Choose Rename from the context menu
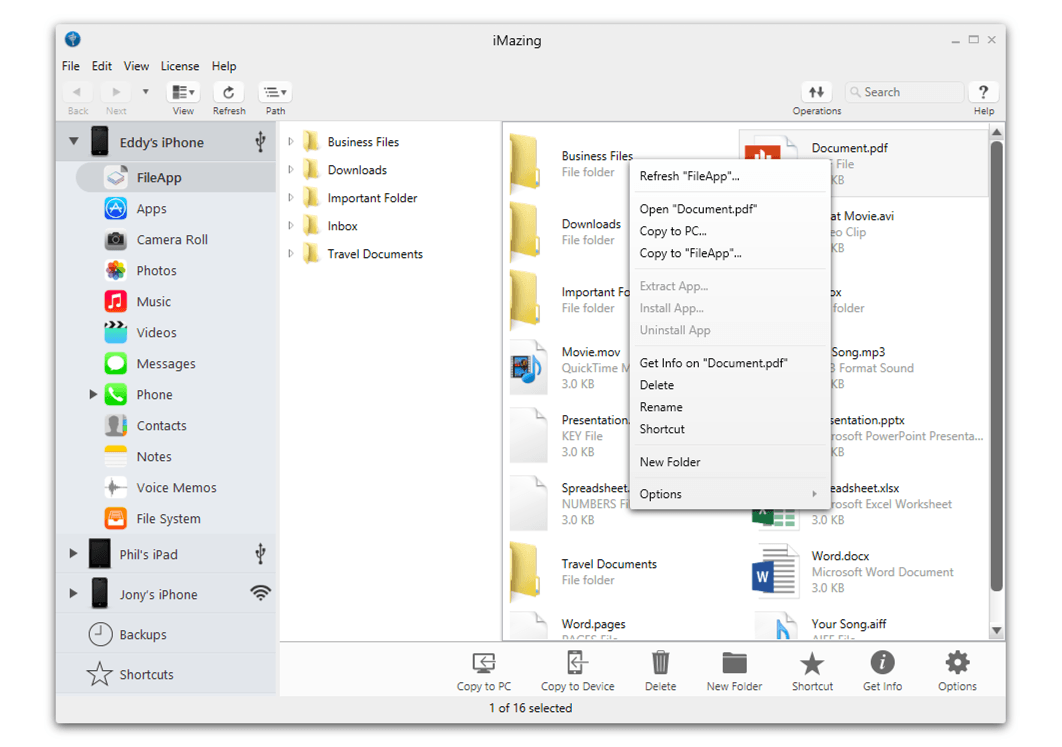The width and height of the screenshot is (1062, 747). 661,407
